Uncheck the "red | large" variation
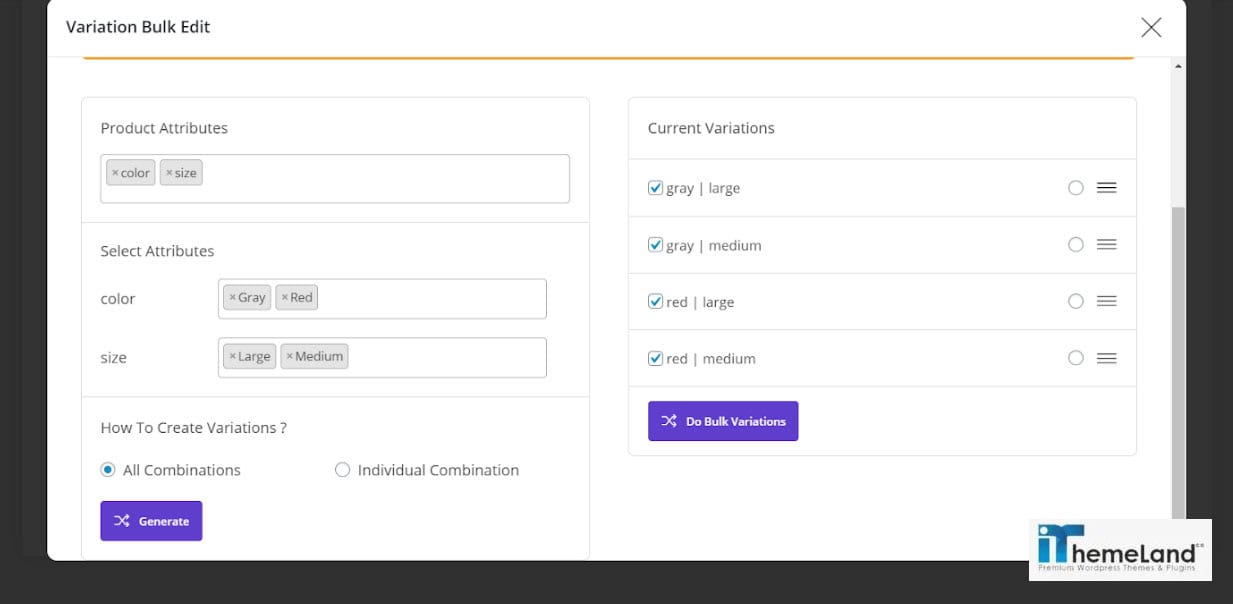The image size is (1233, 604). coord(655,301)
